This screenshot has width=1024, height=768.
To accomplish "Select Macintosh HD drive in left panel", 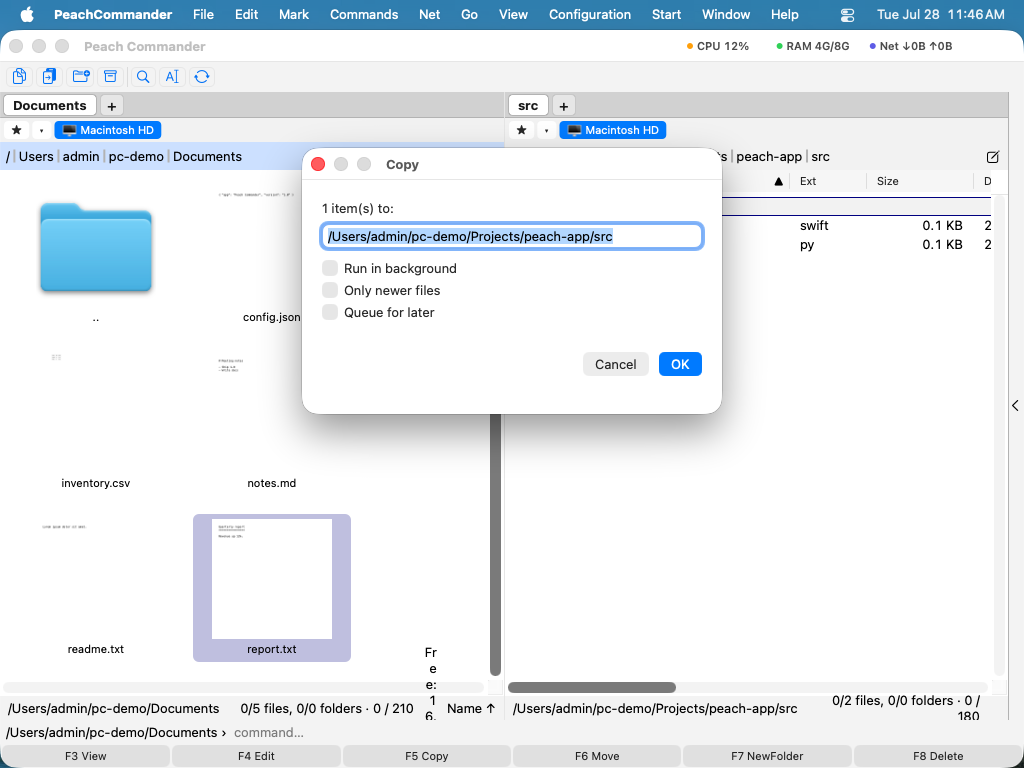I will [x=108, y=130].
